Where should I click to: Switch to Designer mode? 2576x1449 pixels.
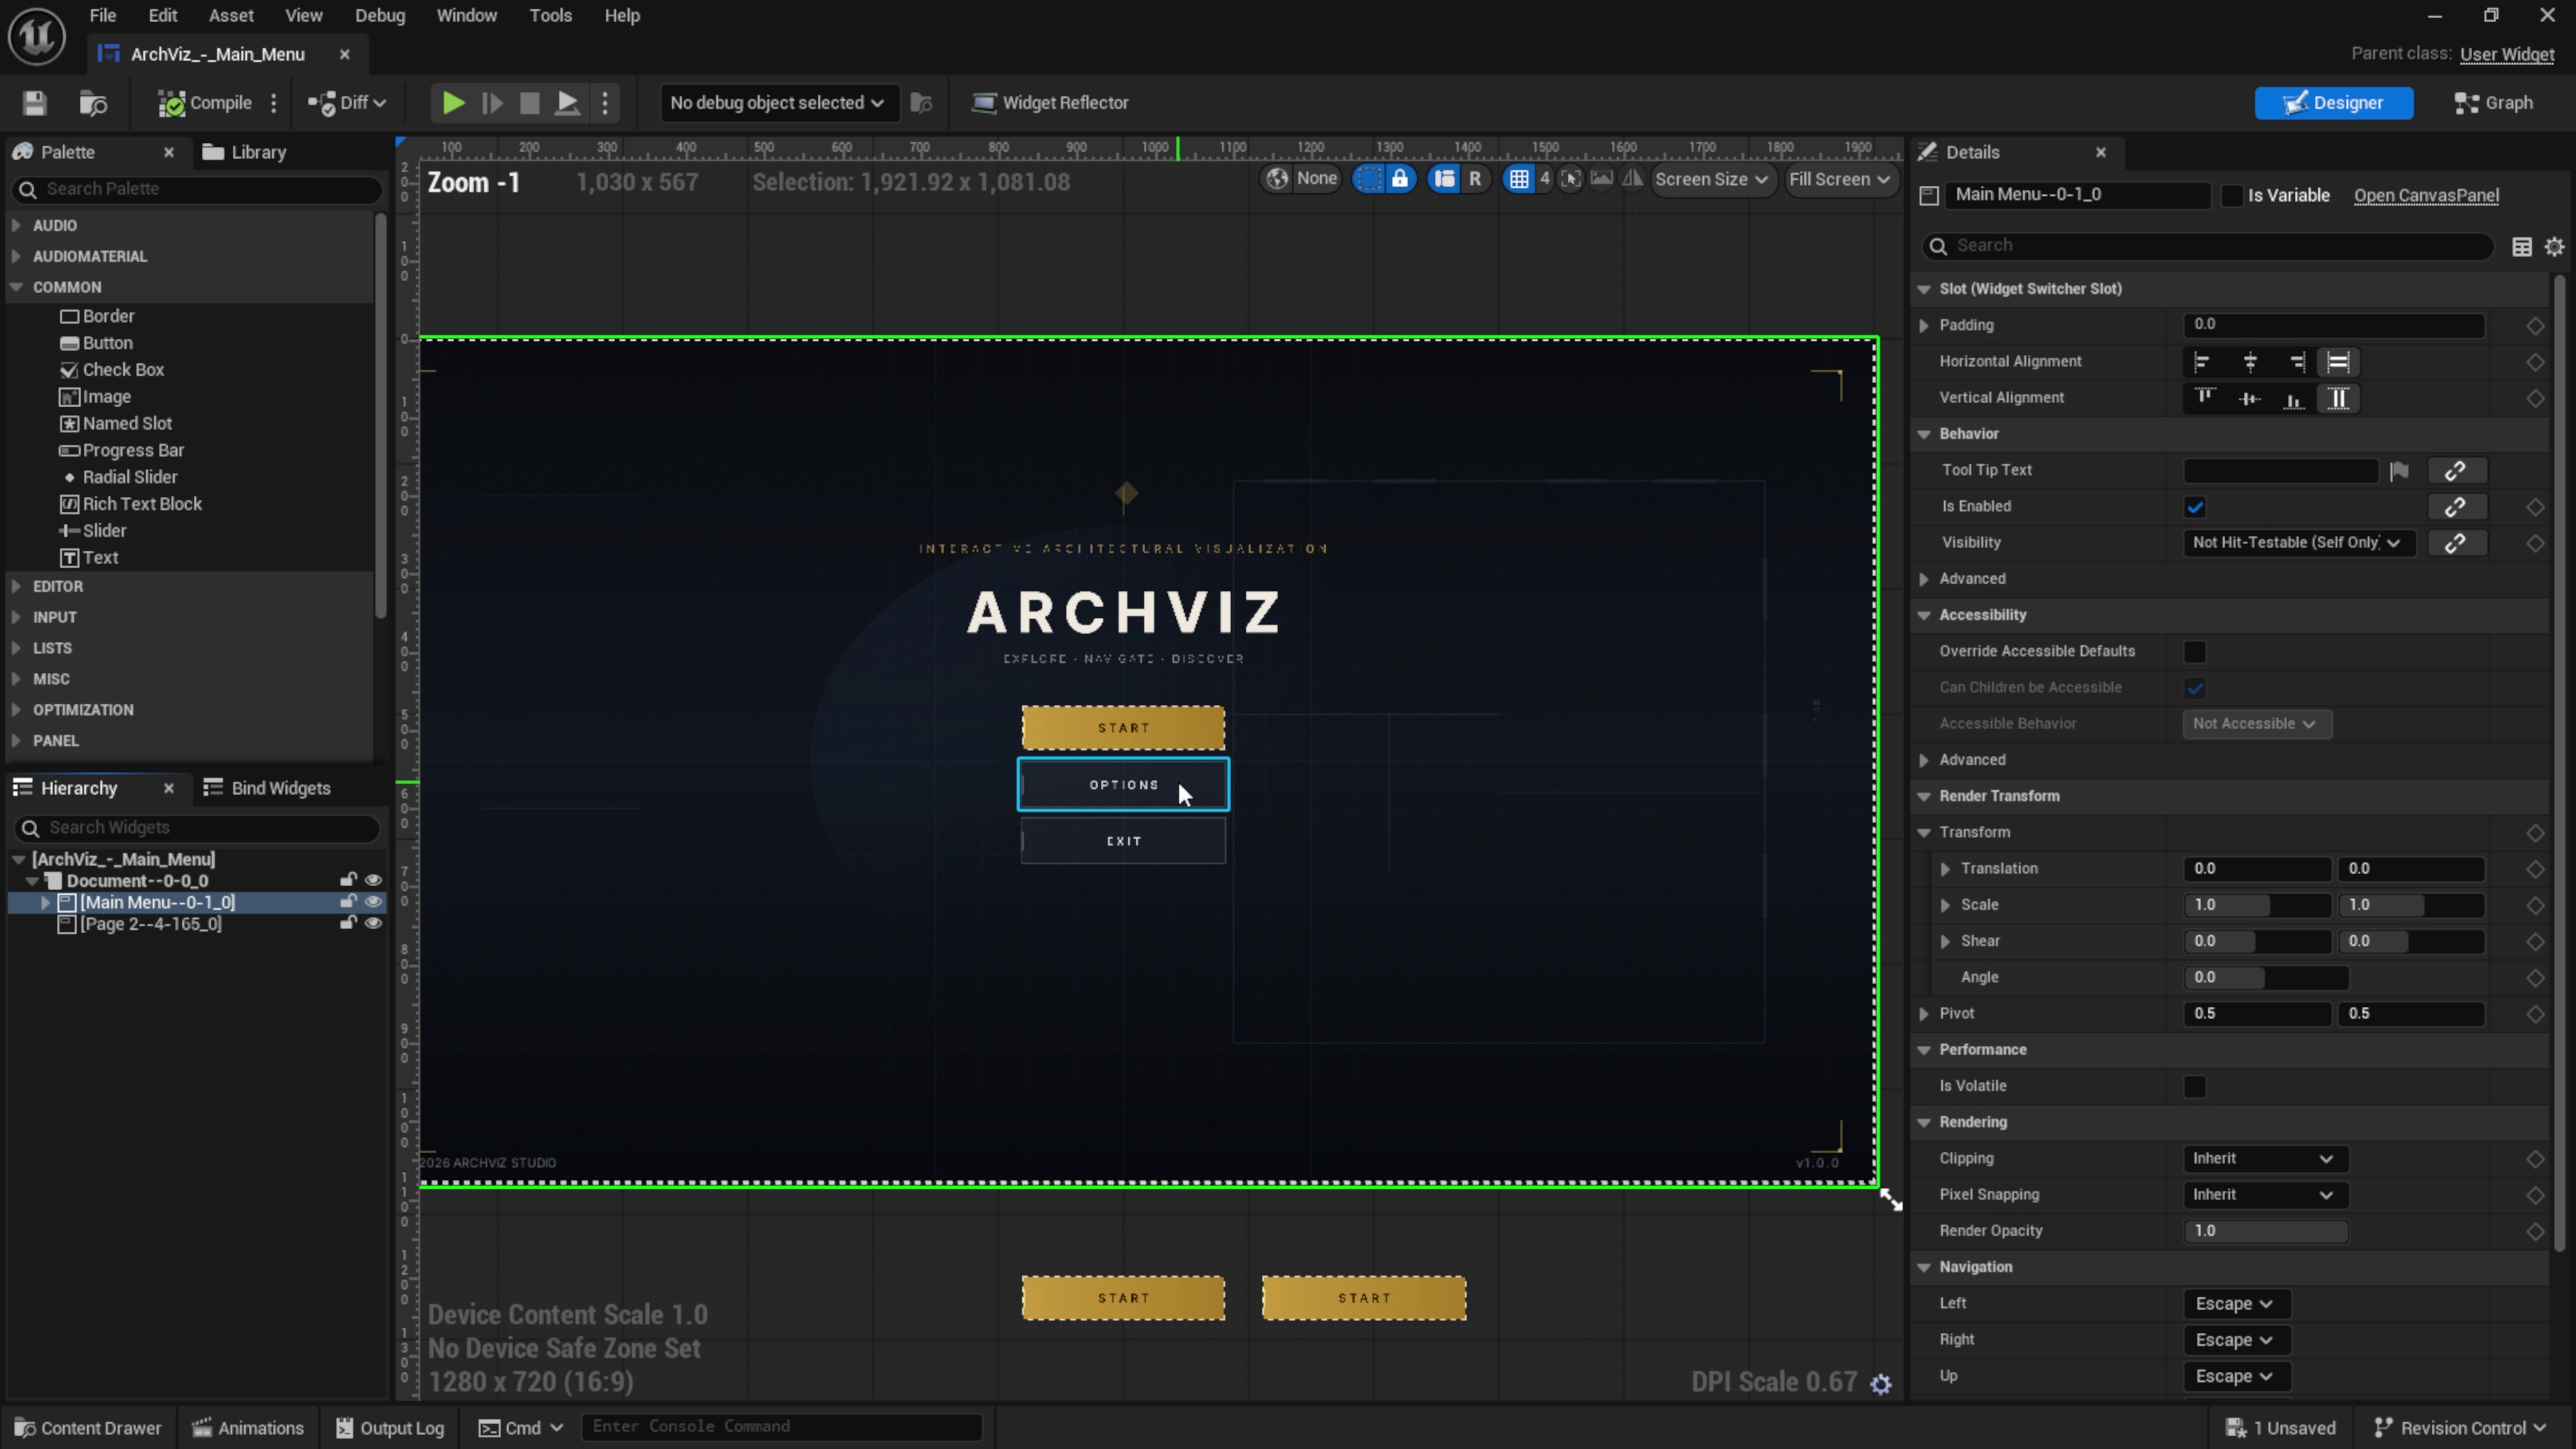2333,103
